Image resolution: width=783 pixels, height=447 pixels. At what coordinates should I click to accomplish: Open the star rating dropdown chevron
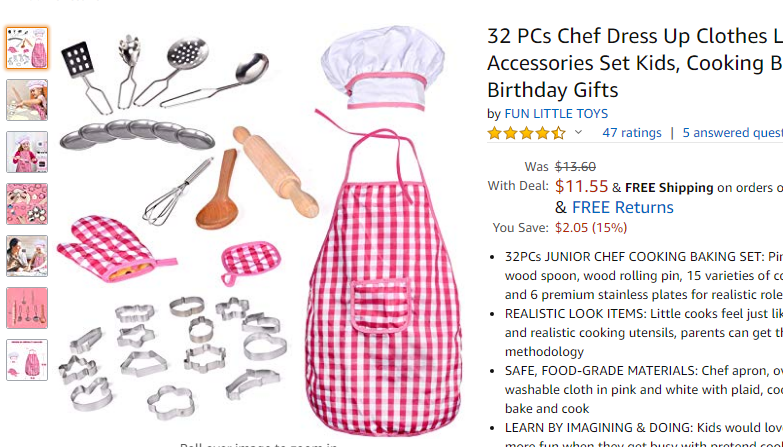[578, 132]
